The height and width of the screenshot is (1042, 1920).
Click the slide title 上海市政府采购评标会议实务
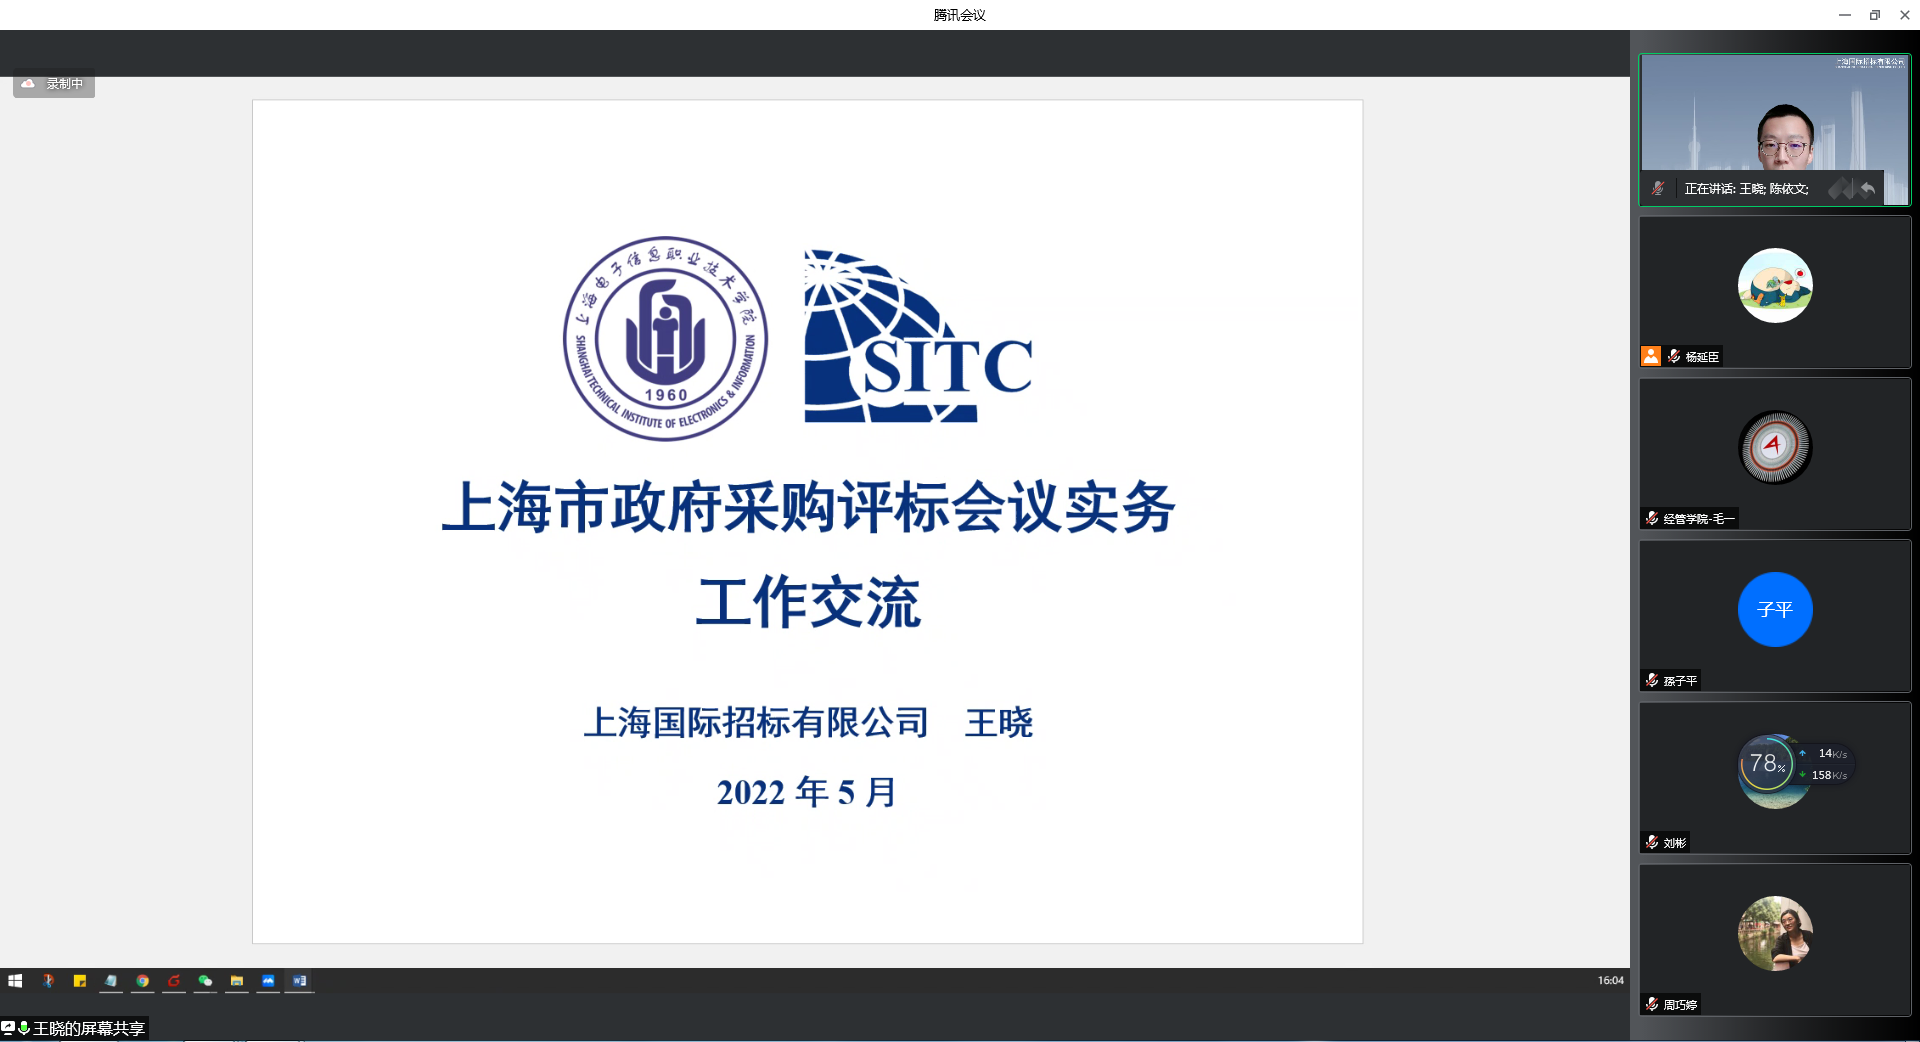coord(808,507)
